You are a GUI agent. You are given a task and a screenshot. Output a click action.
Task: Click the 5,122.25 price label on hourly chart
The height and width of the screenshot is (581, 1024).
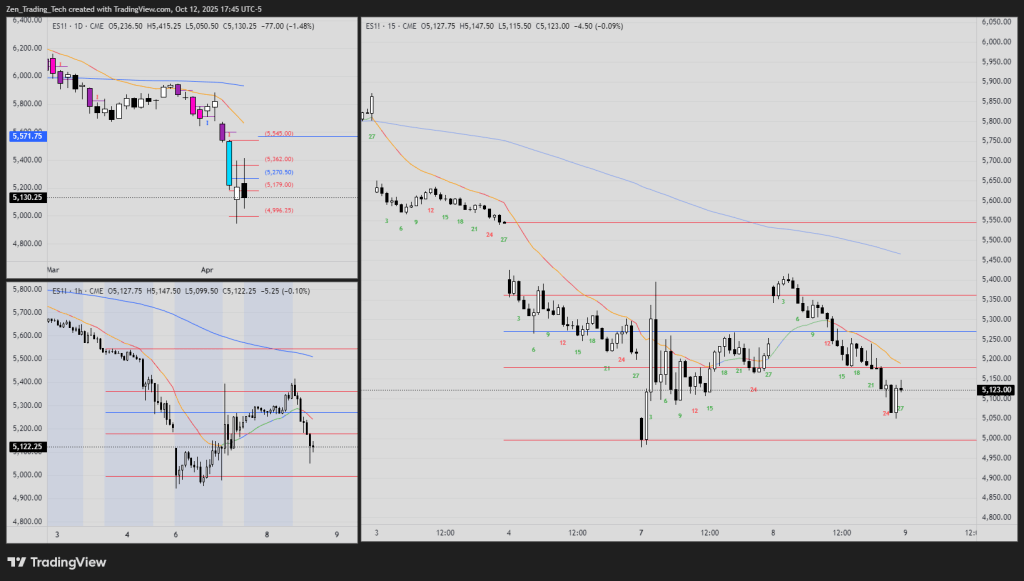point(25,447)
